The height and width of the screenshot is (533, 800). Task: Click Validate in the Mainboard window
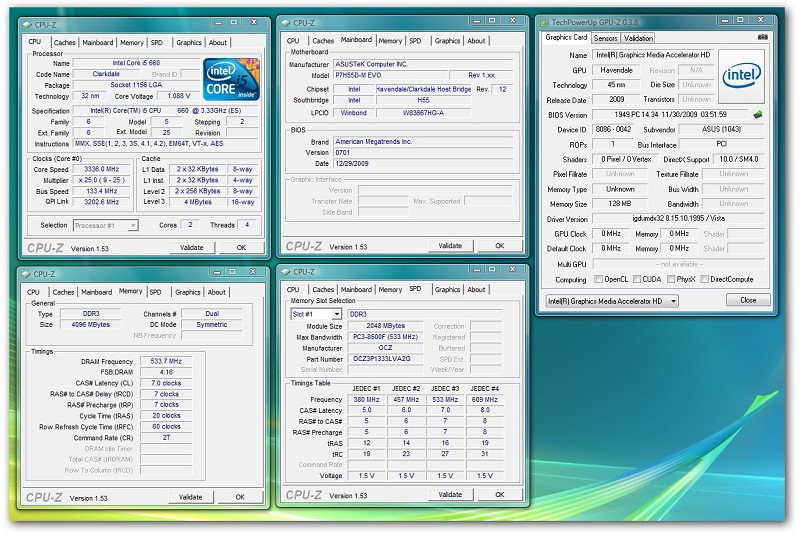[x=450, y=246]
